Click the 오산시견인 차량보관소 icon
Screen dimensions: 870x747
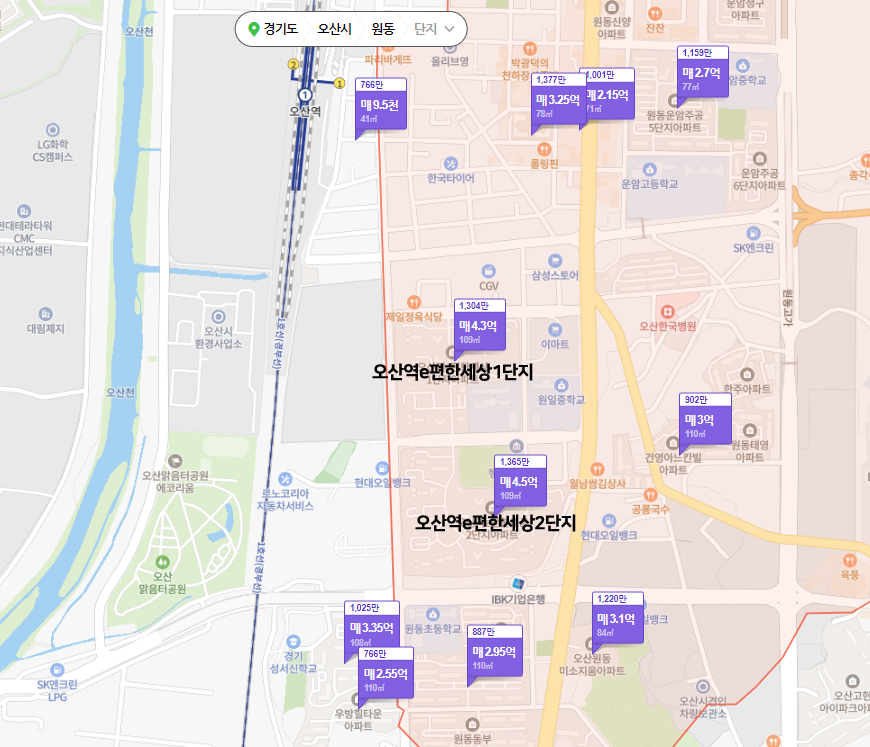[703, 687]
